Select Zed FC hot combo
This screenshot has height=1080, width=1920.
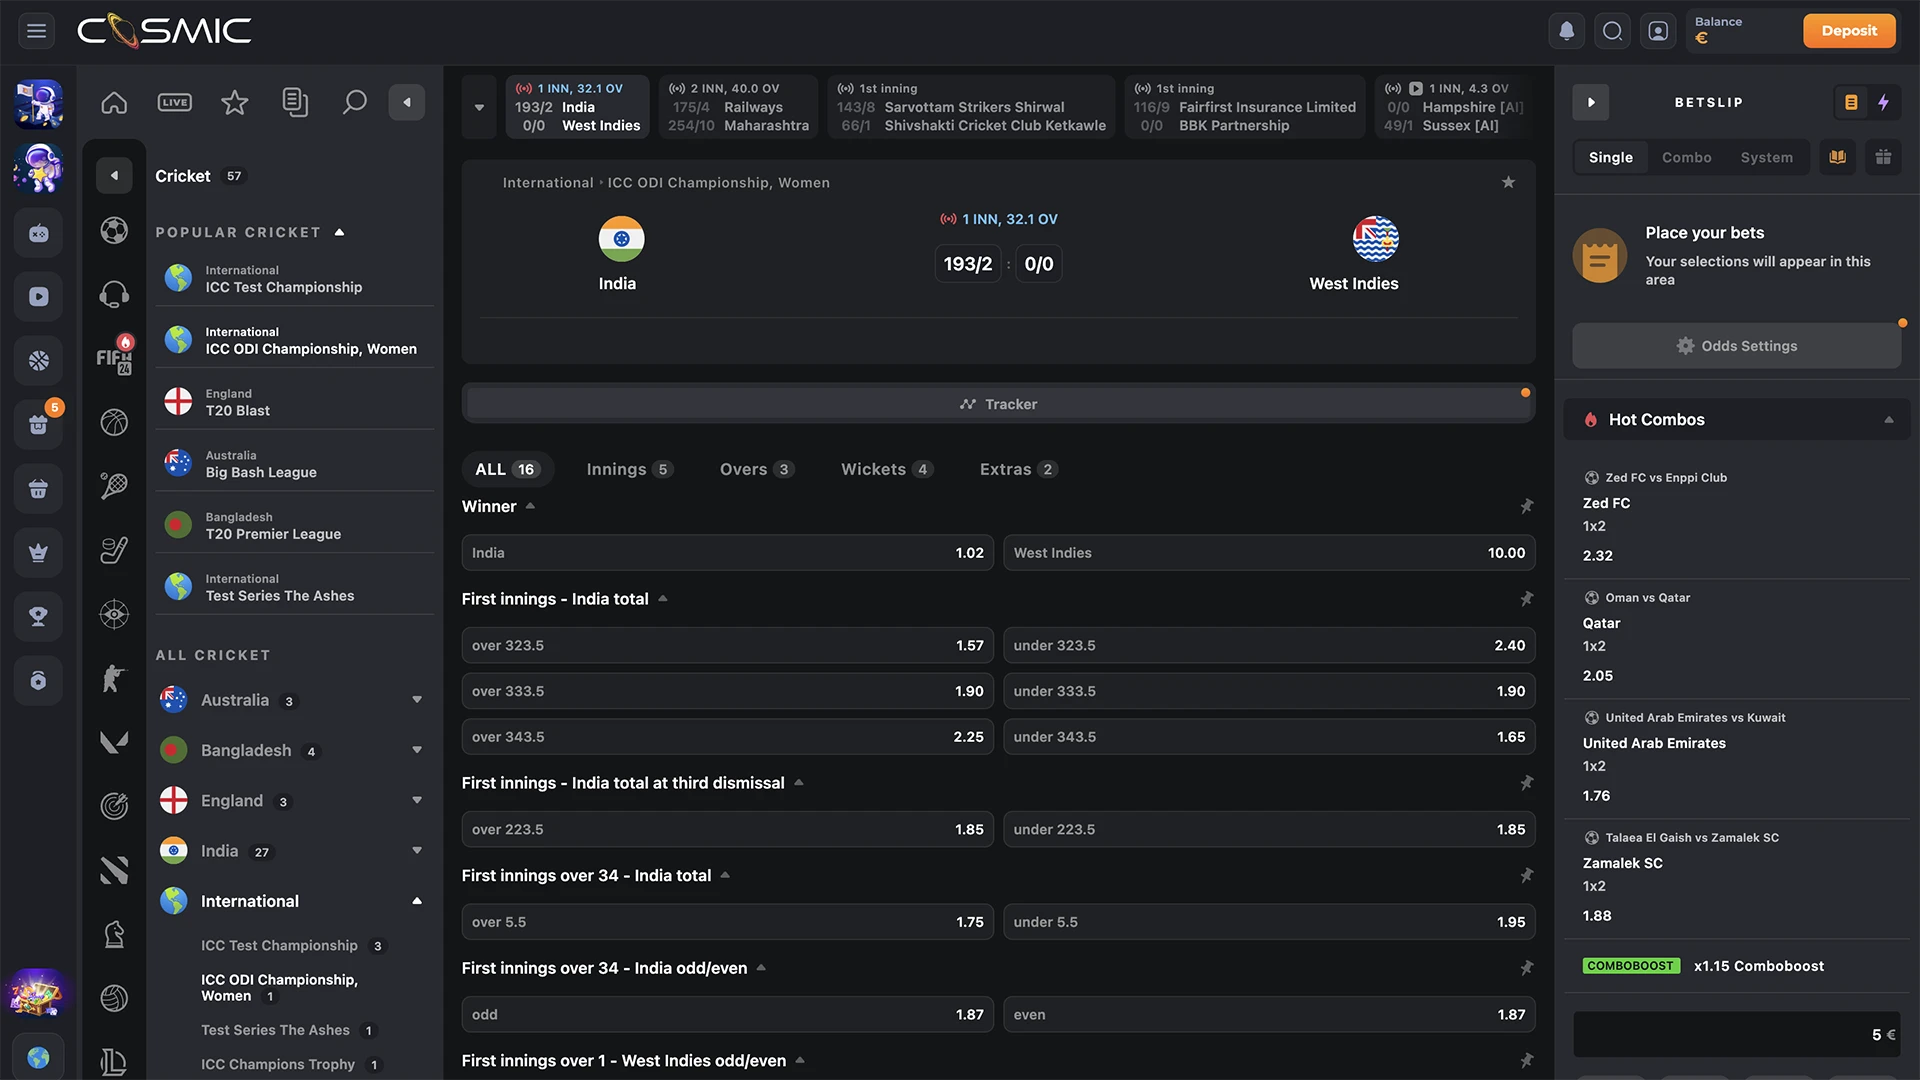(1737, 517)
